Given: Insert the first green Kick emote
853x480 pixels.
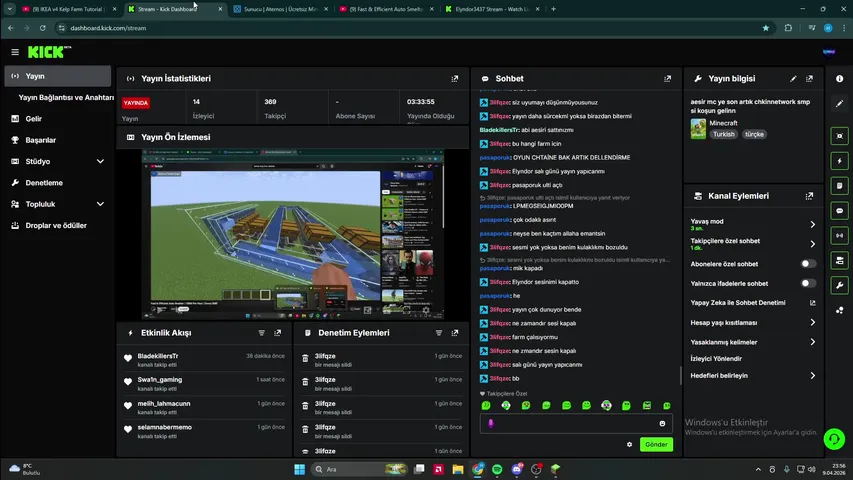Looking at the screenshot, I should click(x=486, y=405).
